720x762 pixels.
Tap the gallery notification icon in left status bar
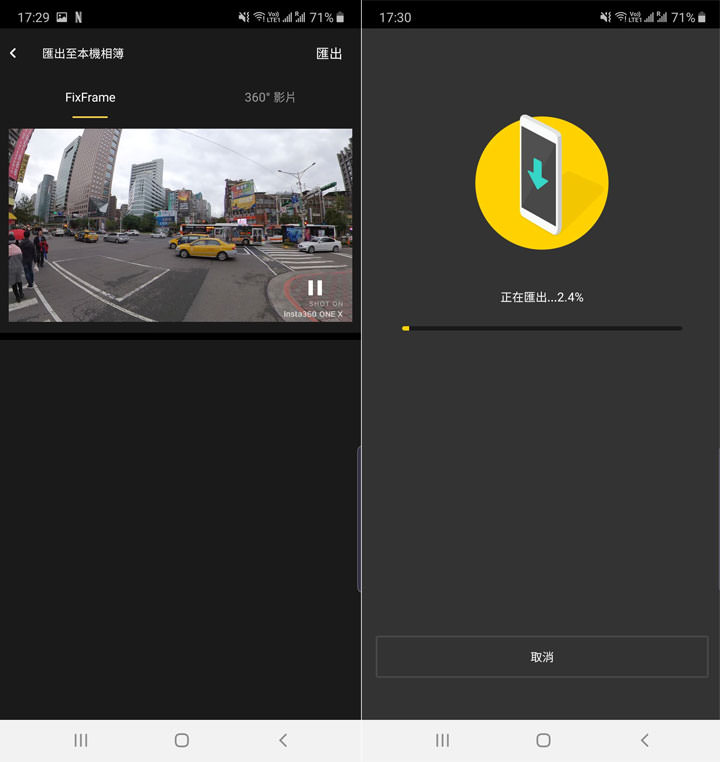pyautogui.click(x=62, y=17)
